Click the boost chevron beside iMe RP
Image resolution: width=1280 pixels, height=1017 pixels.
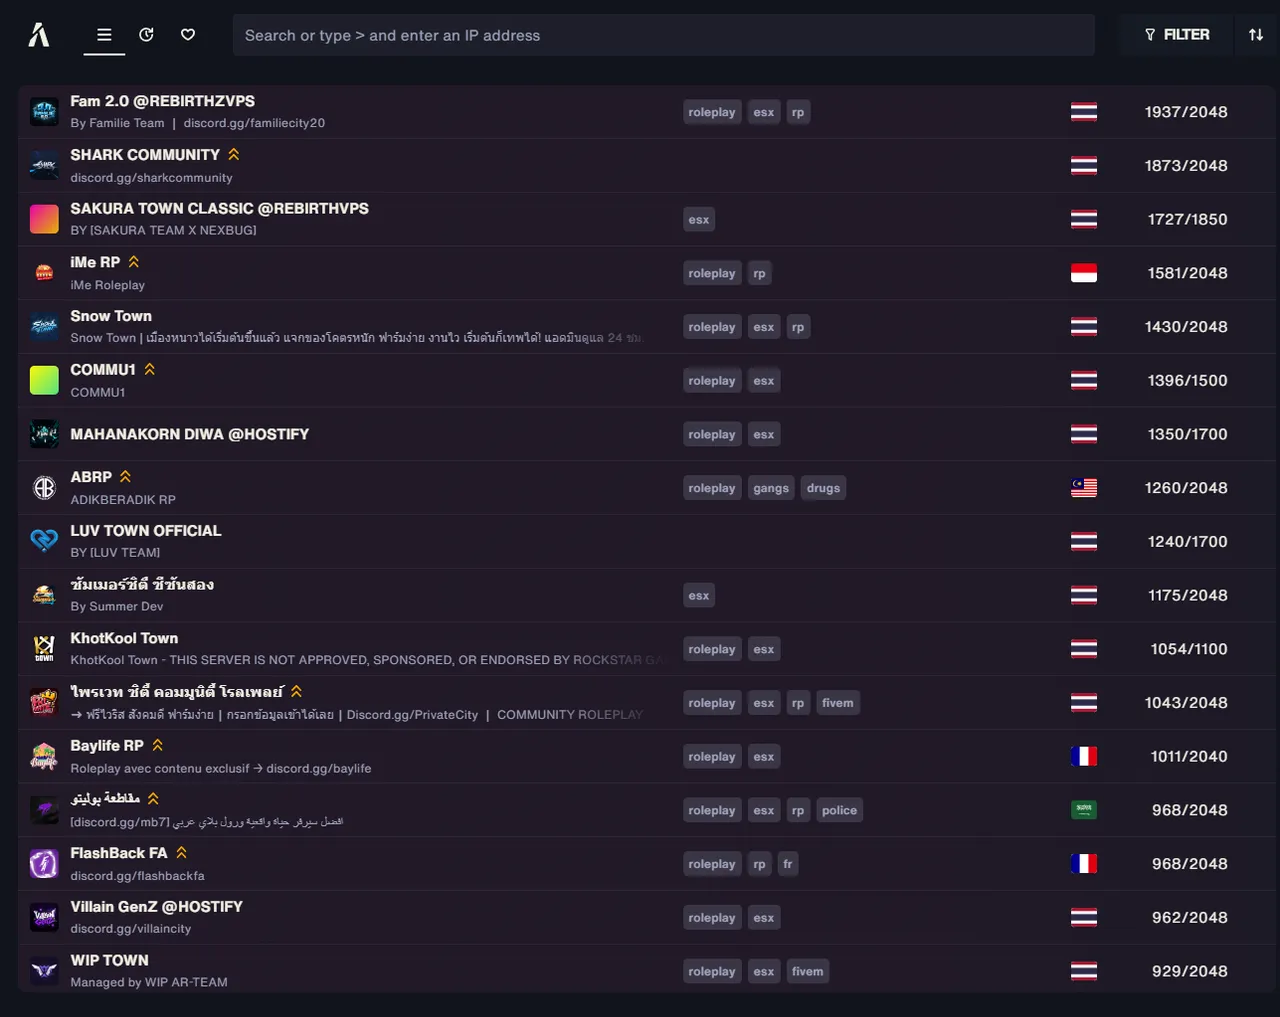click(134, 262)
